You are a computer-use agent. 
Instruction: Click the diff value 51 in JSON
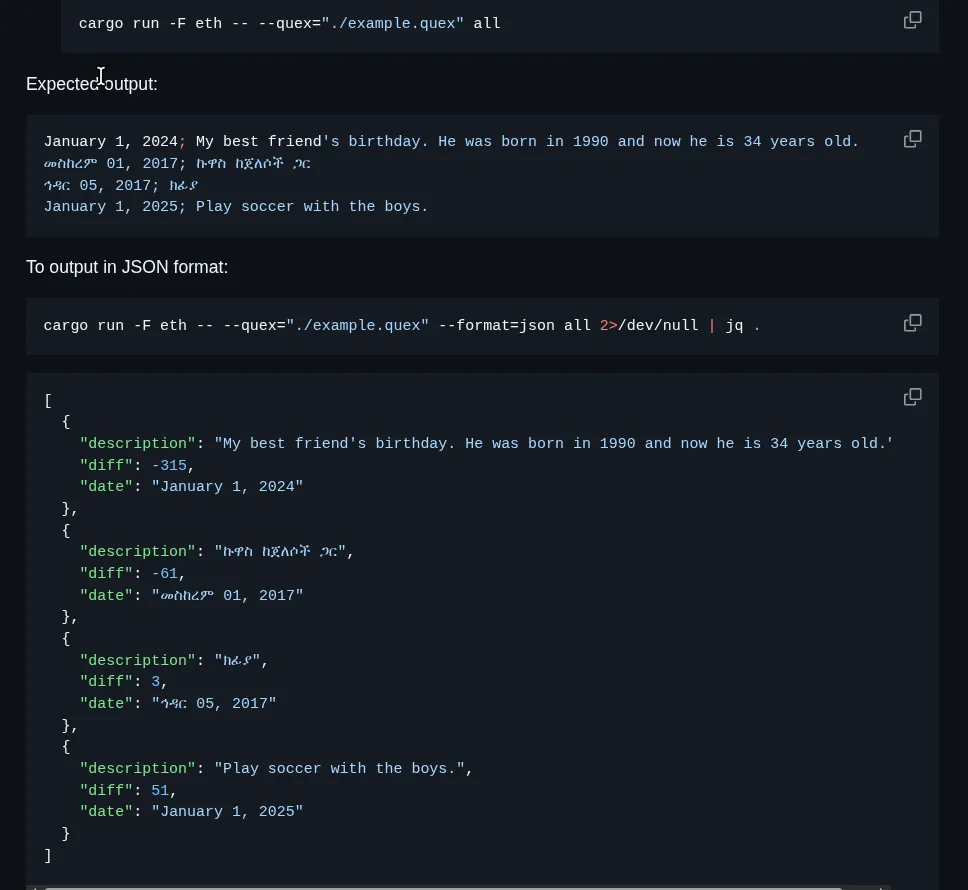(160, 791)
